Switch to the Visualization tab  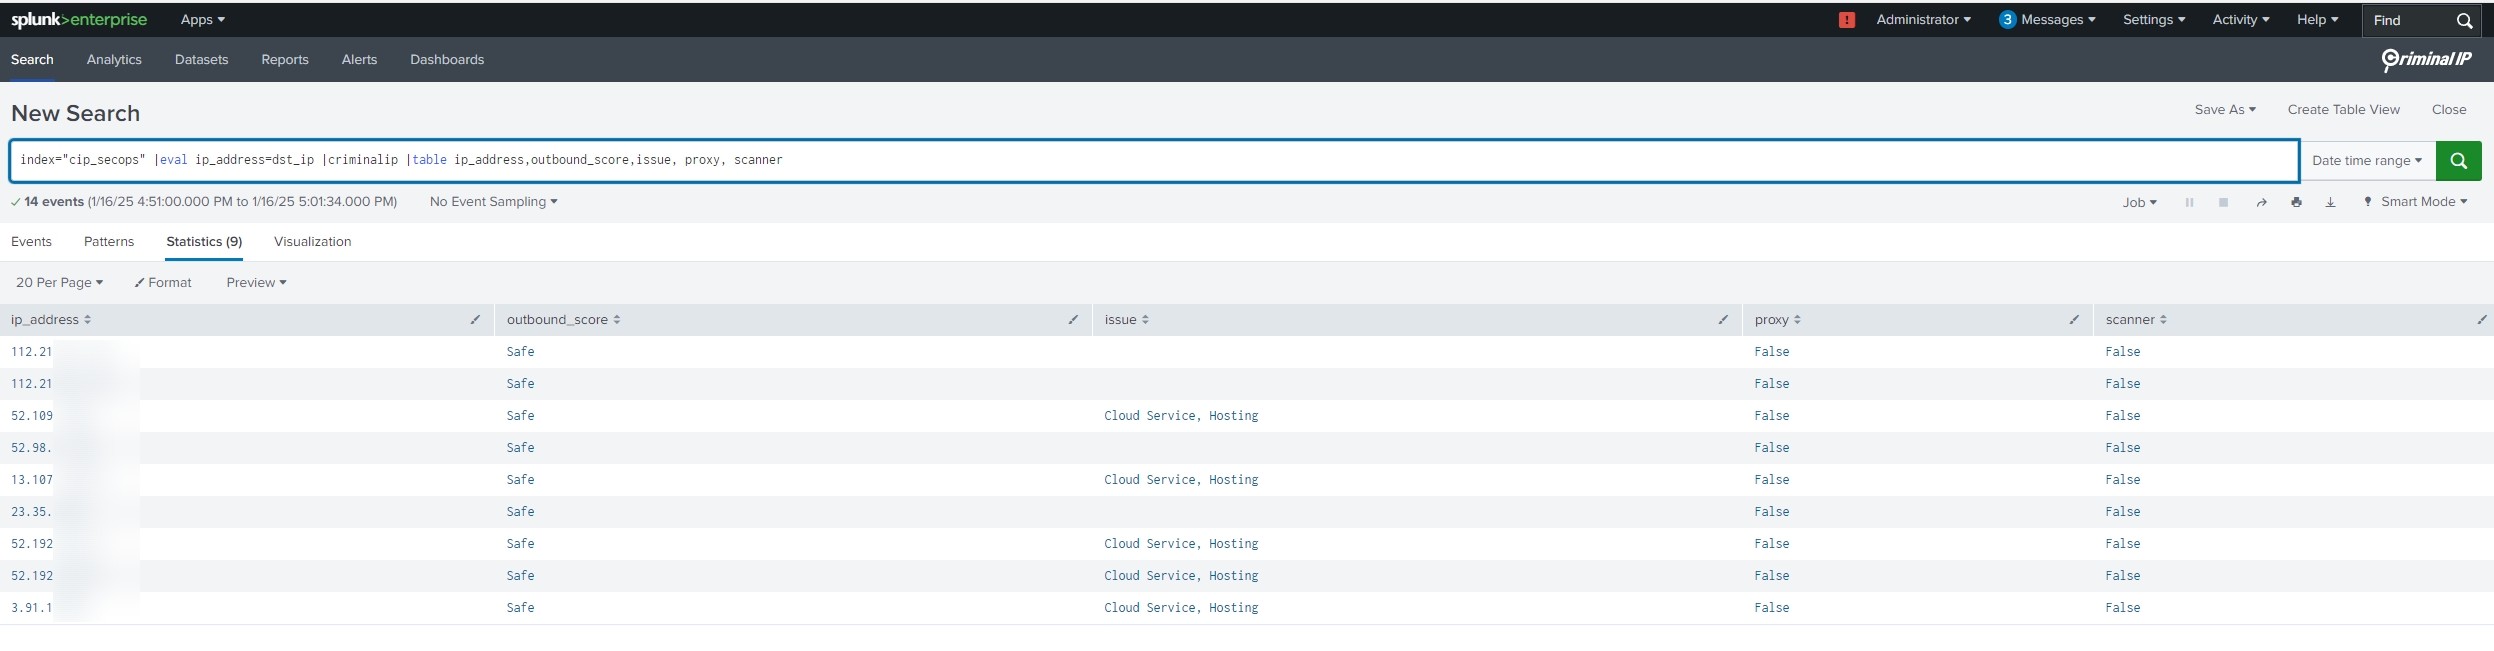312,242
